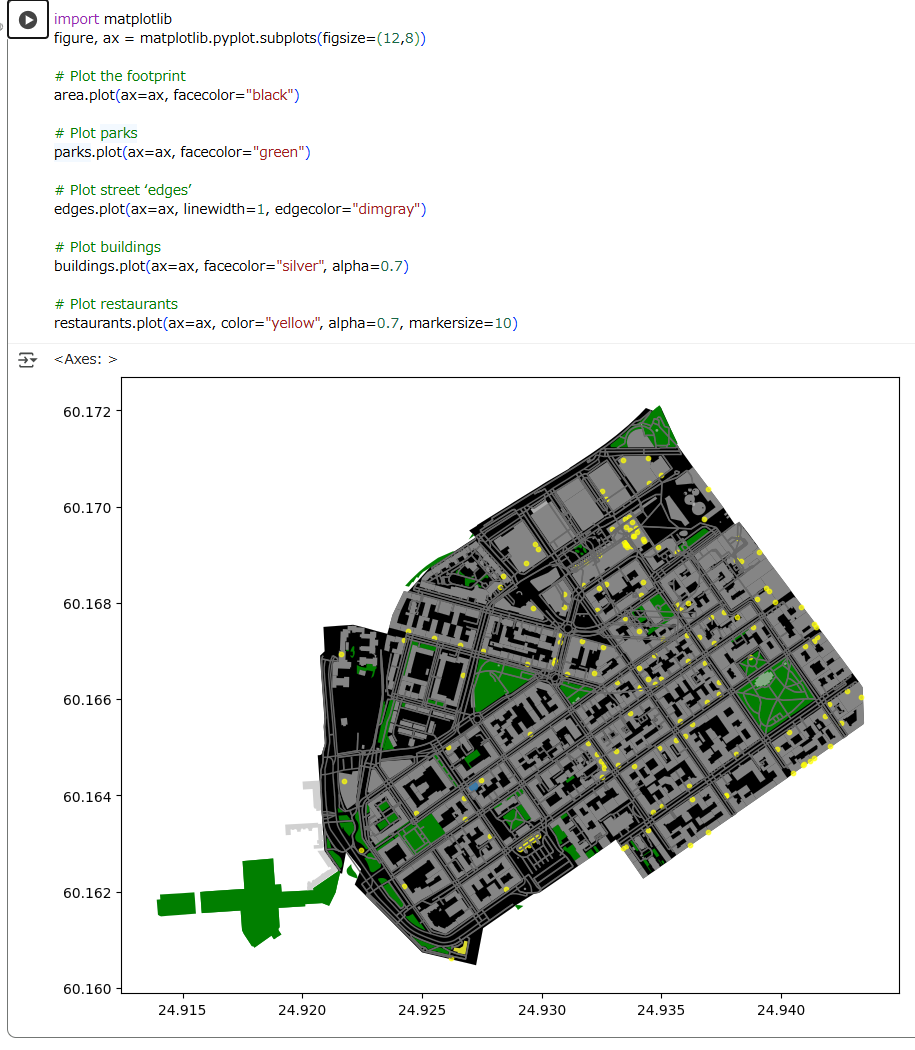Click y-axis tick label 60.168
This screenshot has width=915, height=1050.
(x=87, y=604)
